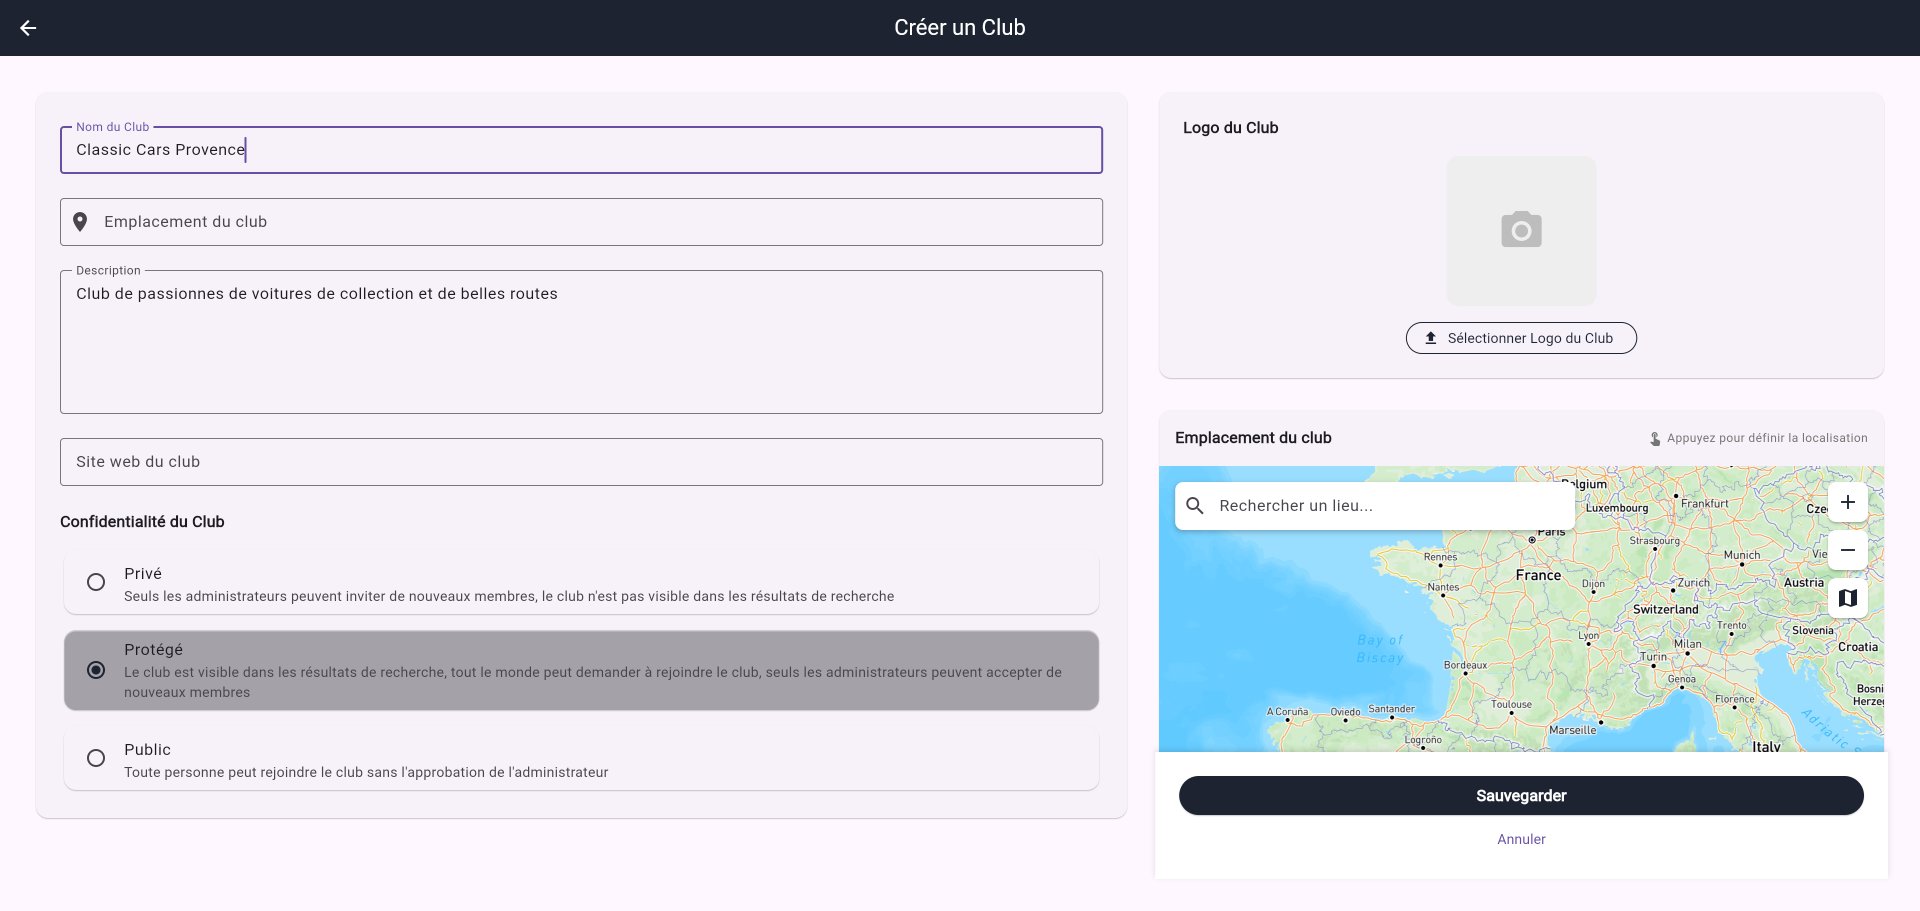Click the upload icon on logo button
This screenshot has height=911, width=1920.
point(1430,338)
